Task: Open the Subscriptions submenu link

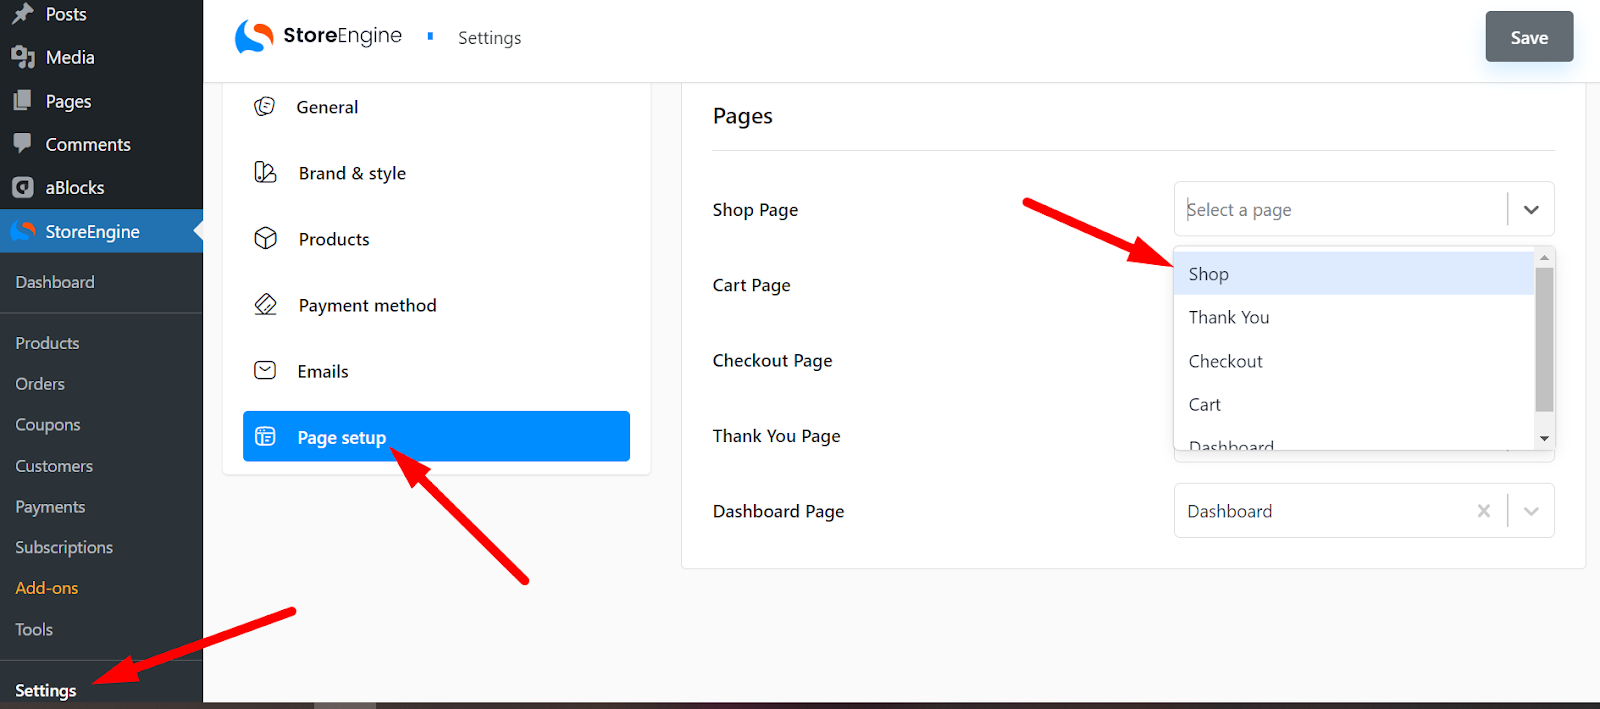Action: (64, 548)
